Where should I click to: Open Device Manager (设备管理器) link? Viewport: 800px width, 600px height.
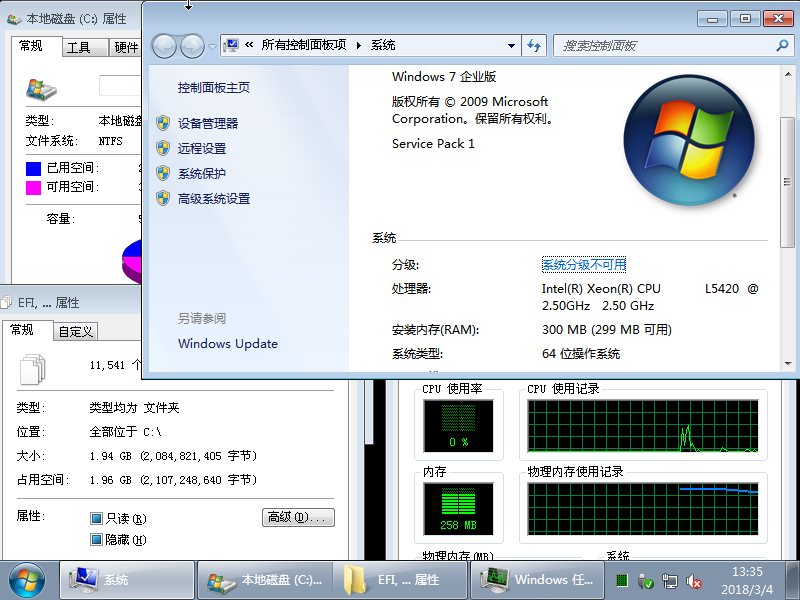click(208, 123)
